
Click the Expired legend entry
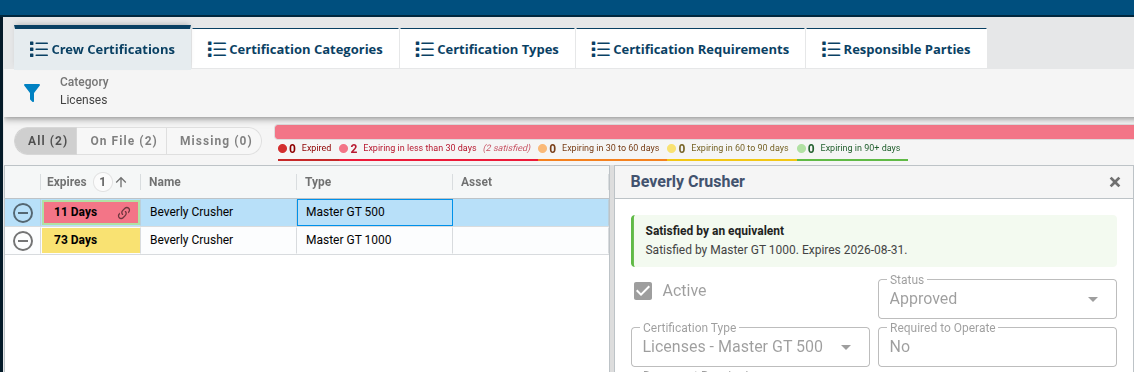pos(304,148)
